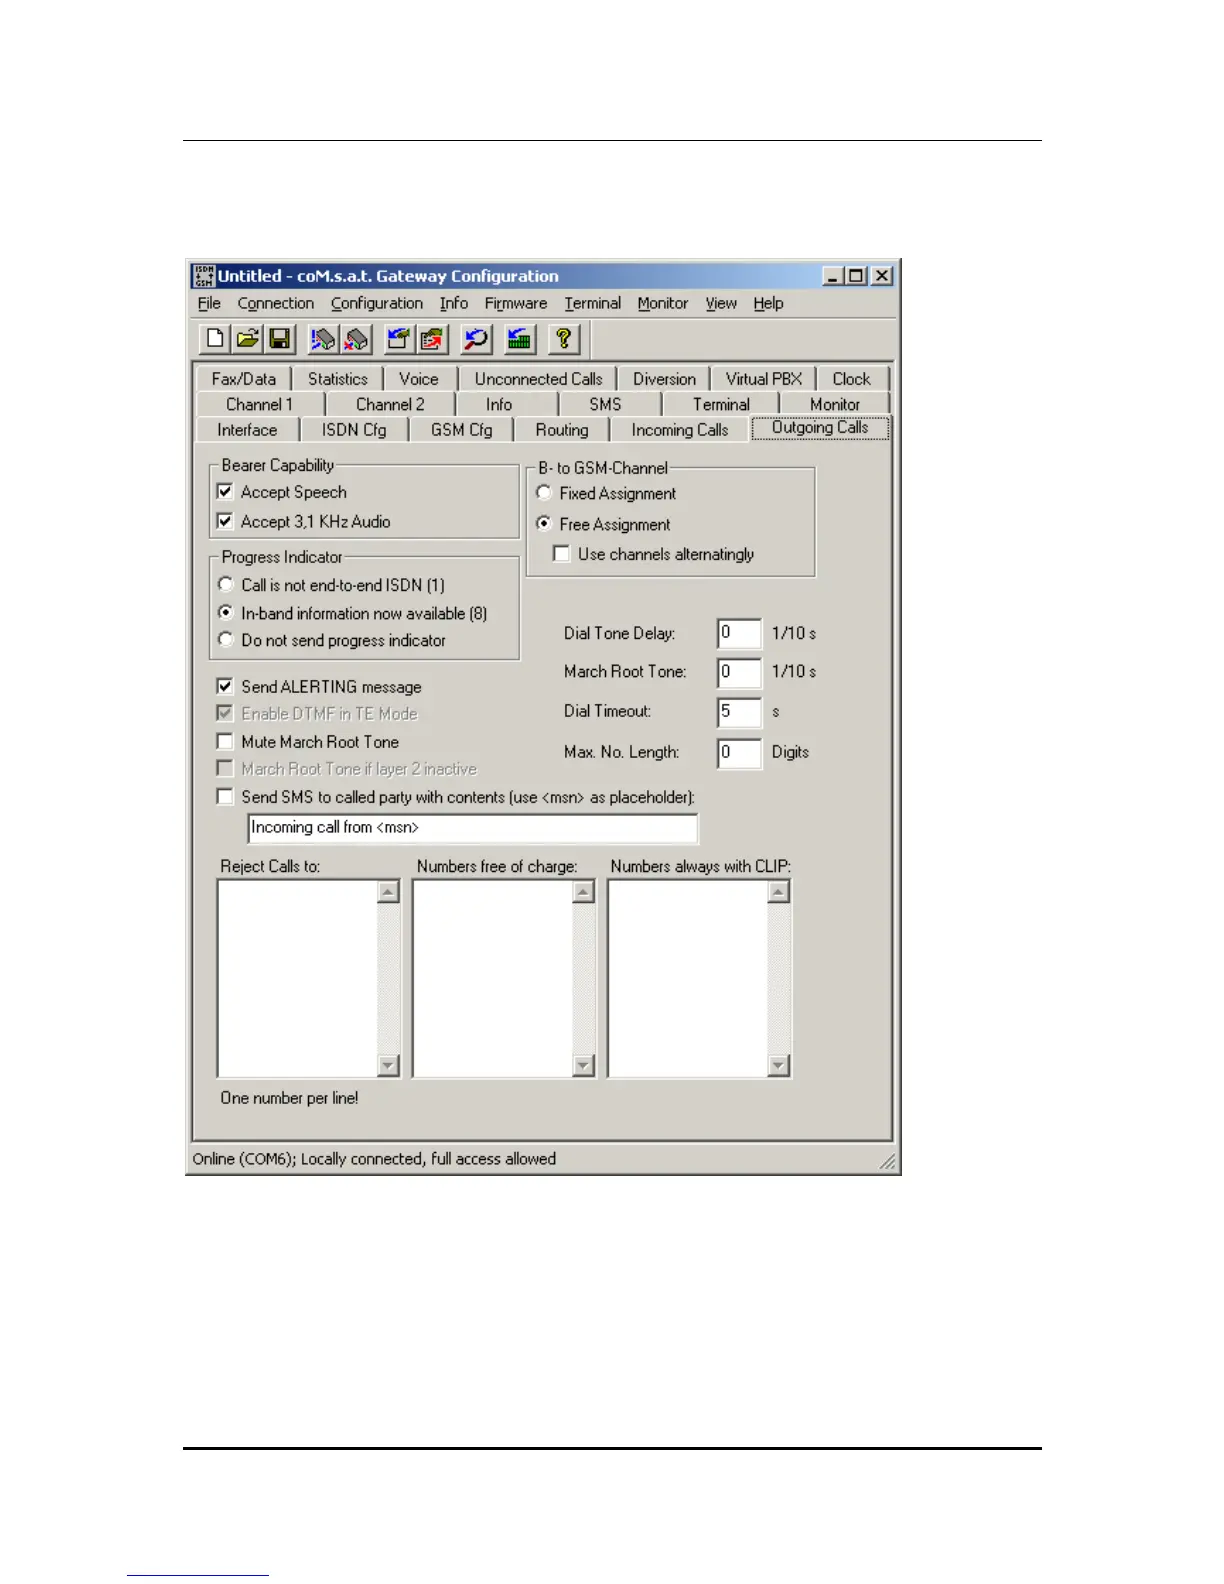This screenshot has width=1224, height=1584.
Task: Switch to the SMS tab
Action: coord(605,404)
